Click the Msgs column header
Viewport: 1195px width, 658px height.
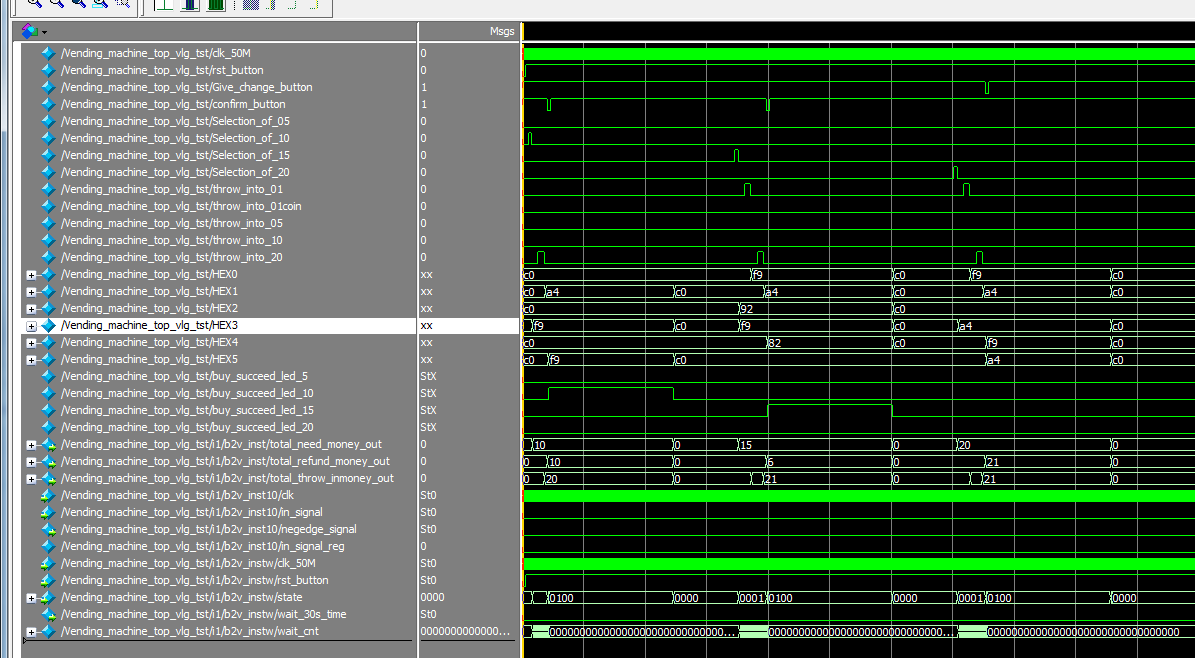pyautogui.click(x=502, y=32)
